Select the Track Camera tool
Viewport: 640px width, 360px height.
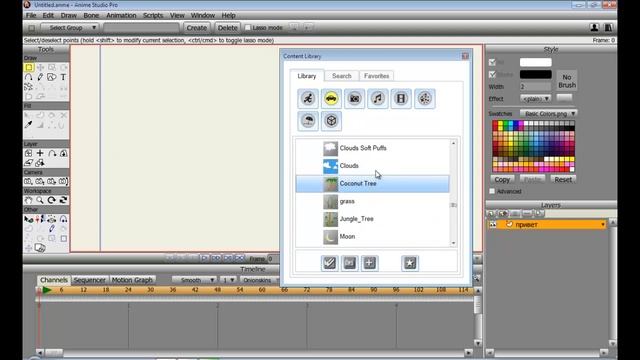pyautogui.click(x=28, y=181)
